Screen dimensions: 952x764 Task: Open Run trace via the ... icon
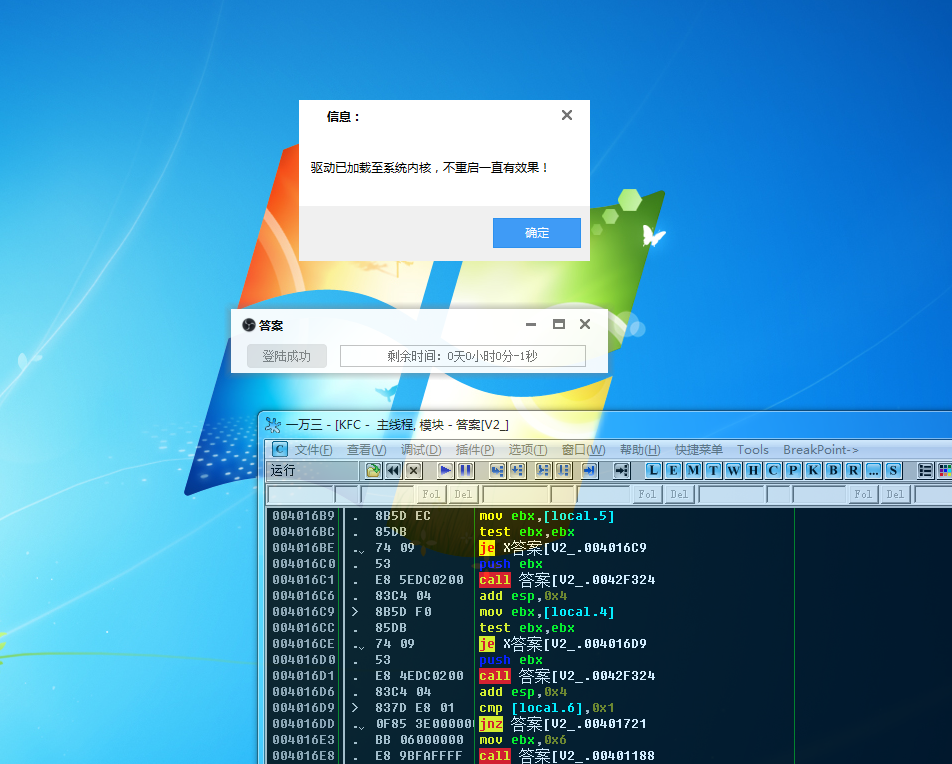[x=873, y=470]
